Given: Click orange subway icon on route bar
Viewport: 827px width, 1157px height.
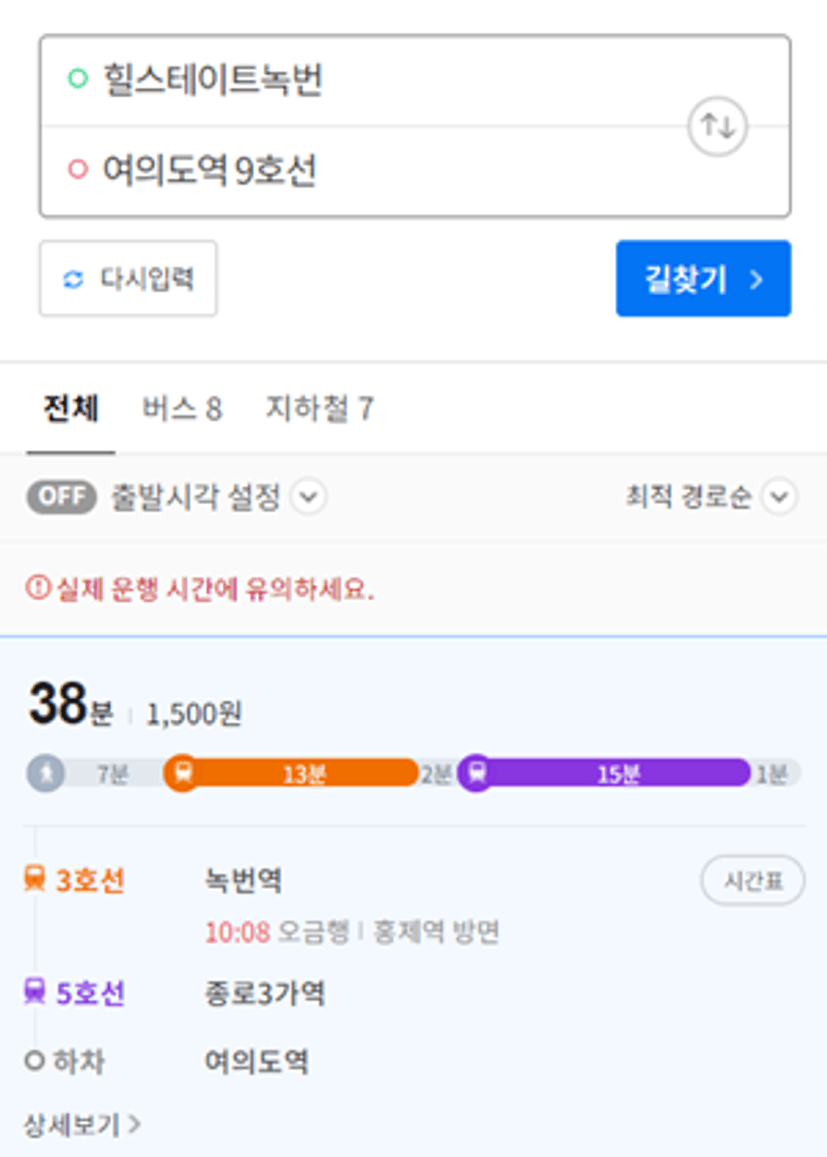Looking at the screenshot, I should [x=183, y=773].
